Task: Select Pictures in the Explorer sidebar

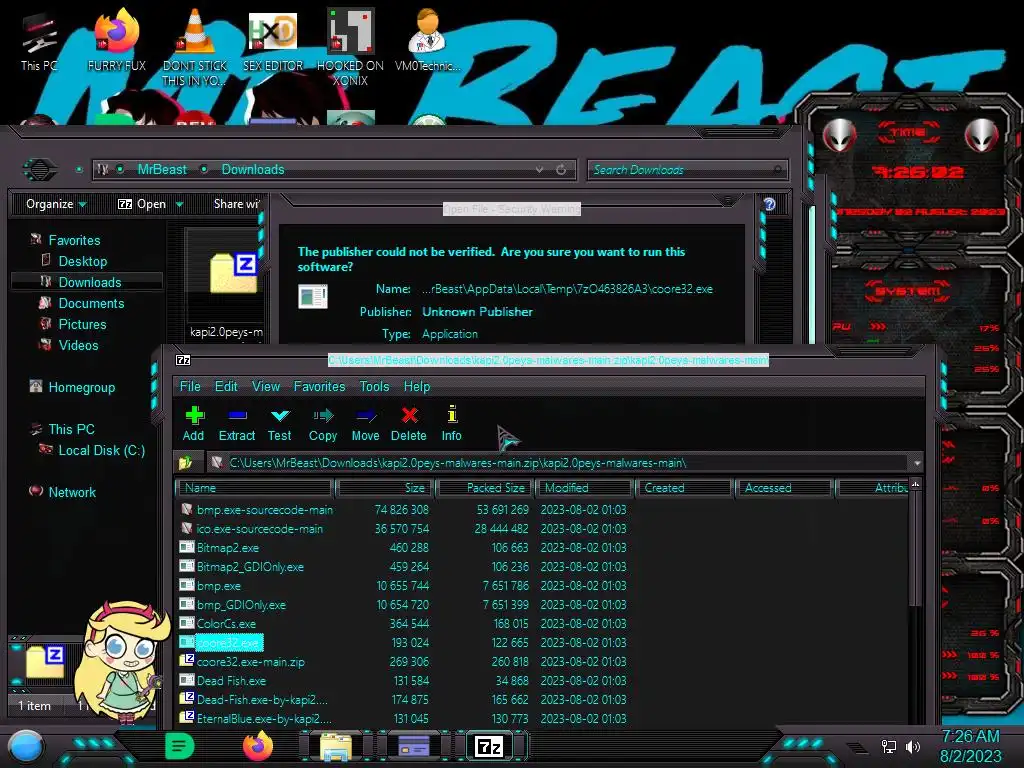Action: click(x=82, y=324)
